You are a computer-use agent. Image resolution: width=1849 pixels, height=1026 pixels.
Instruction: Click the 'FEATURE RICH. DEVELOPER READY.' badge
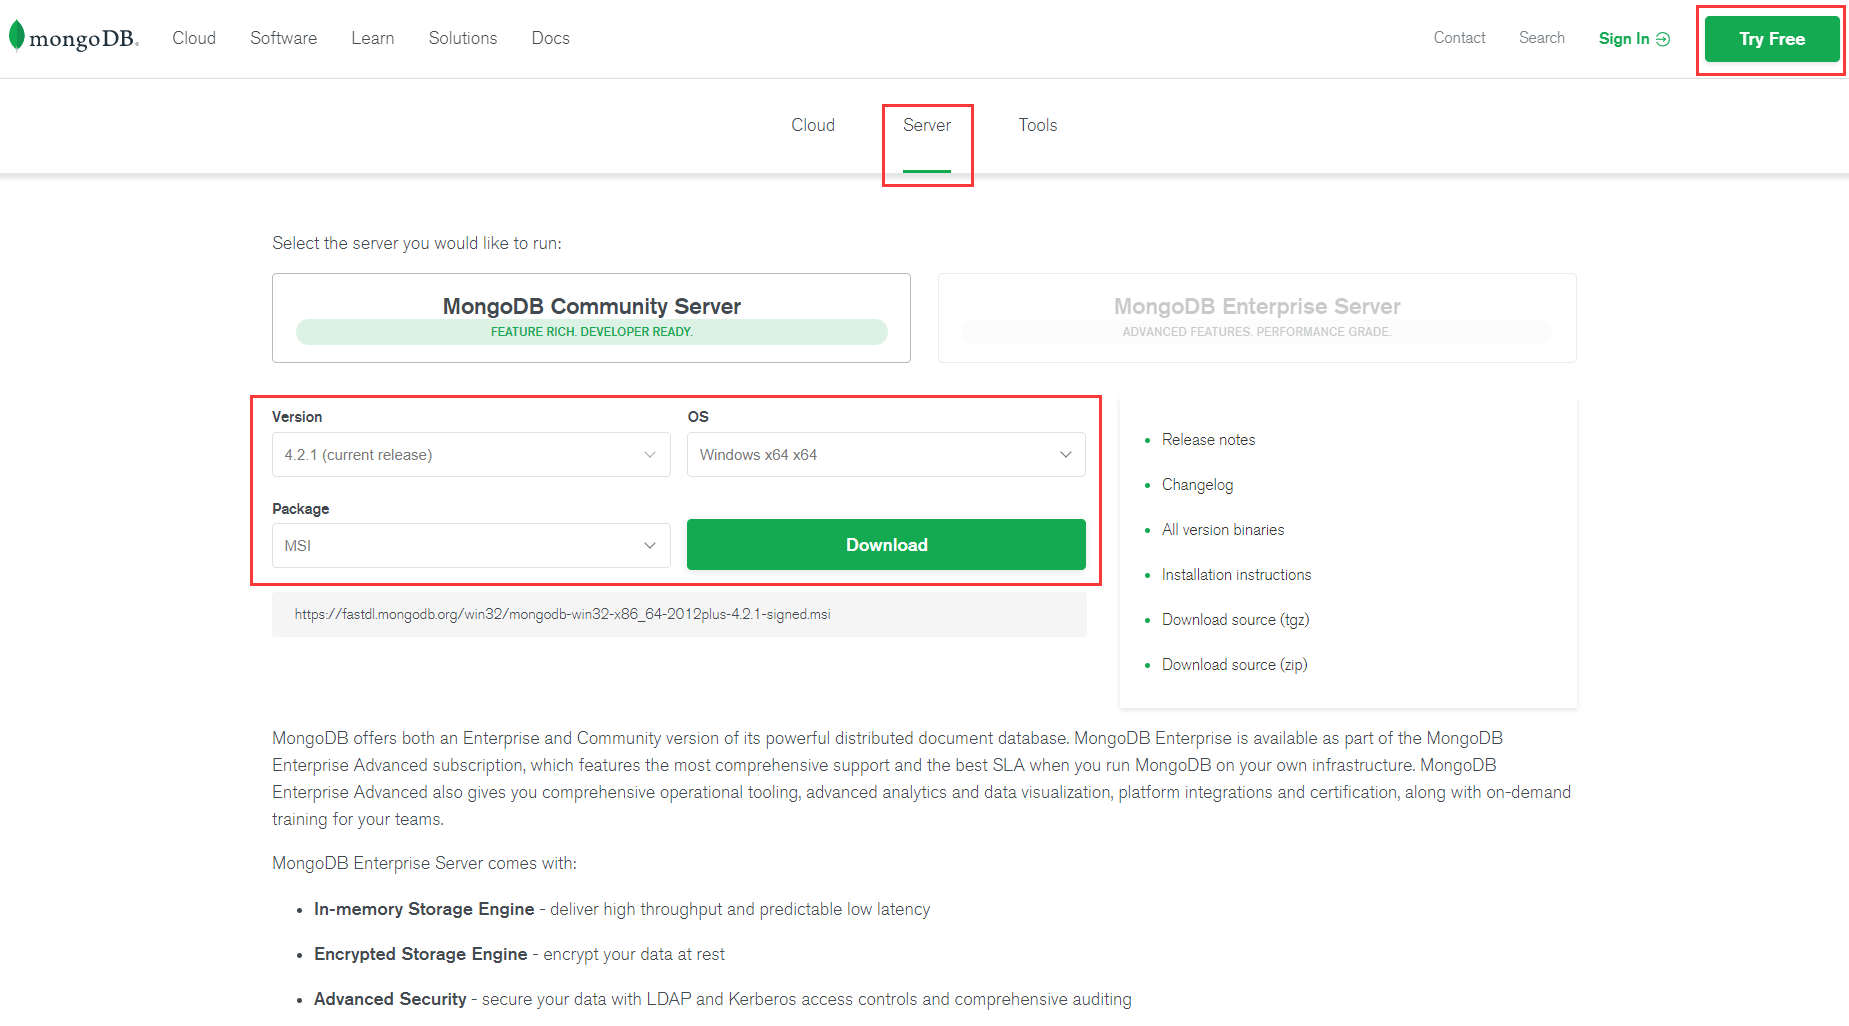pyautogui.click(x=591, y=332)
